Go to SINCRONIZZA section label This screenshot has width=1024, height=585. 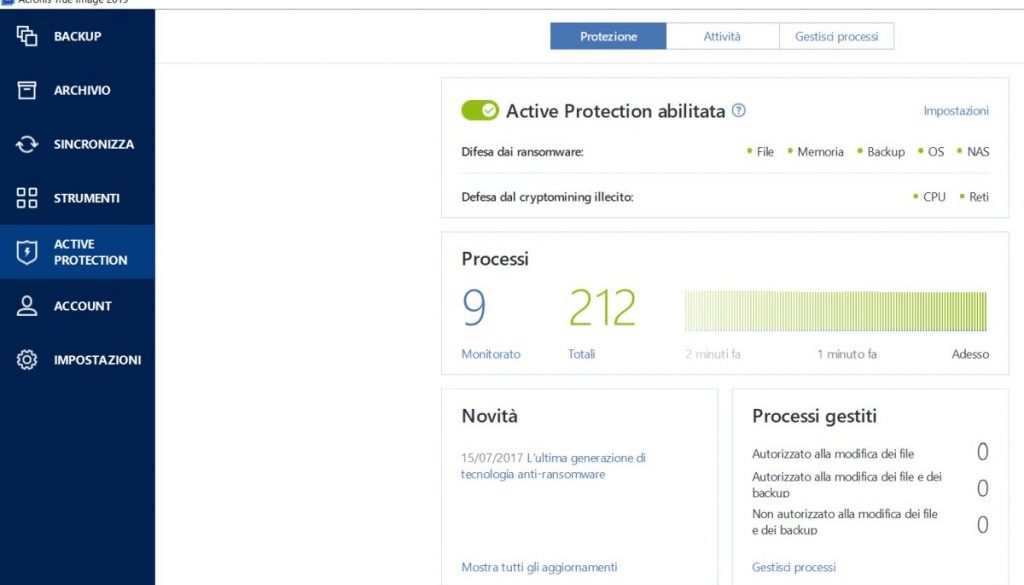click(x=93, y=144)
